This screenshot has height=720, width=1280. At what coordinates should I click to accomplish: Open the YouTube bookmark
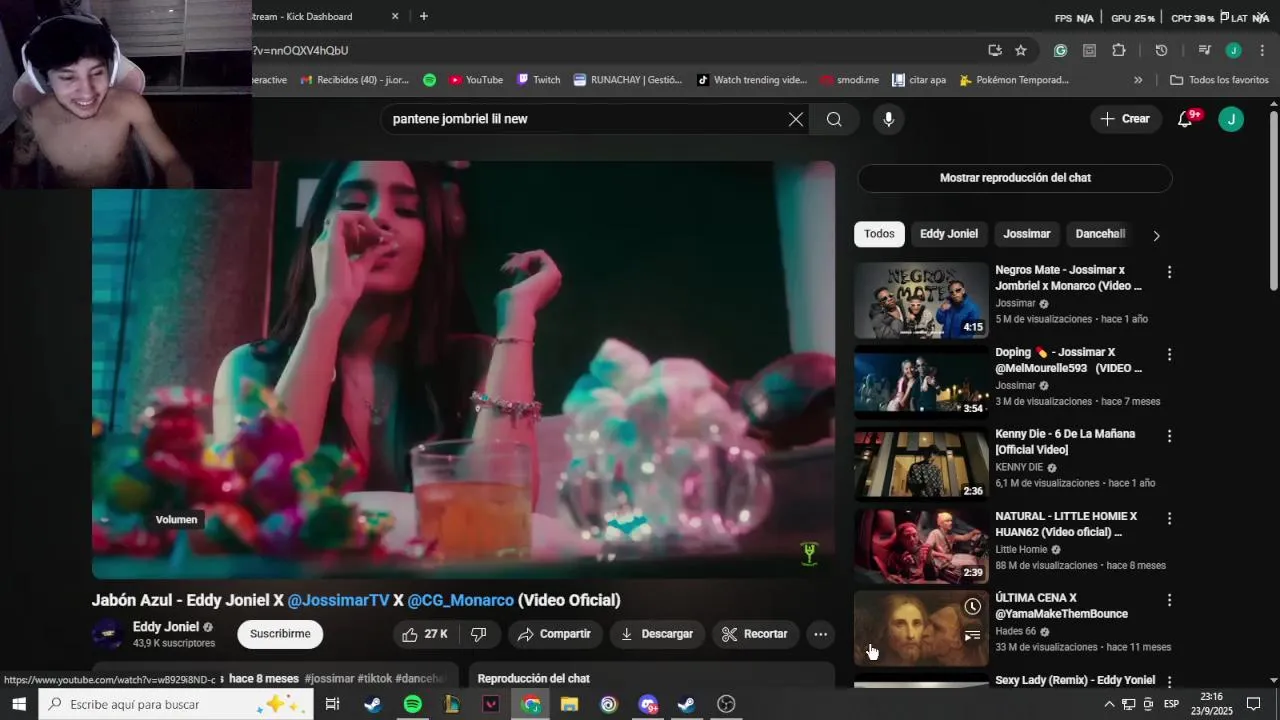coord(476,80)
